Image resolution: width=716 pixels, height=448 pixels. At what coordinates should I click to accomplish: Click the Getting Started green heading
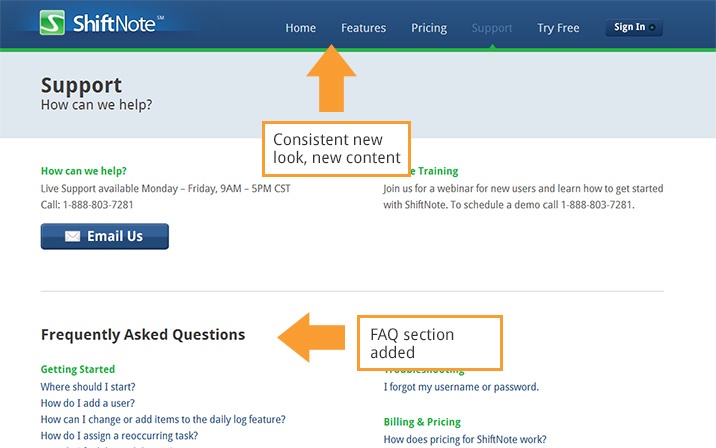point(78,370)
